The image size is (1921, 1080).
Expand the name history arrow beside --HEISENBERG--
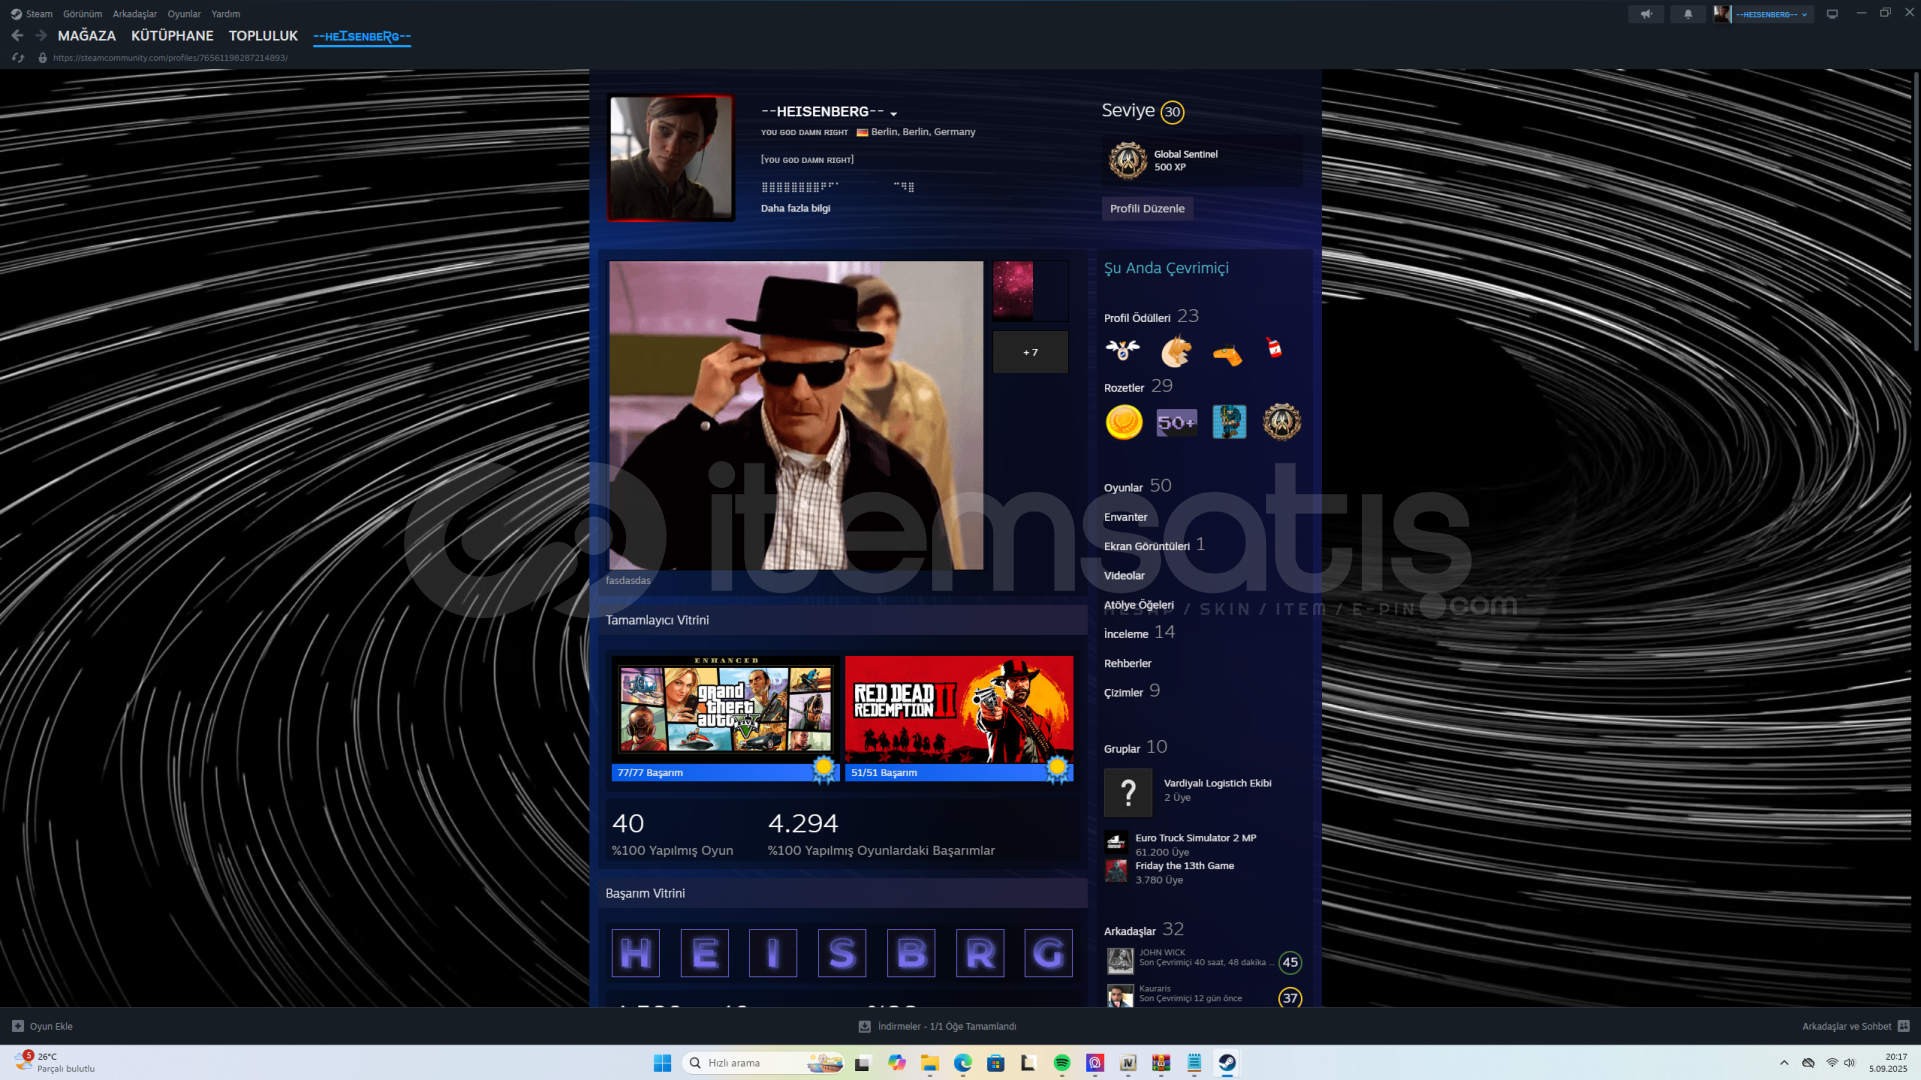tap(893, 114)
